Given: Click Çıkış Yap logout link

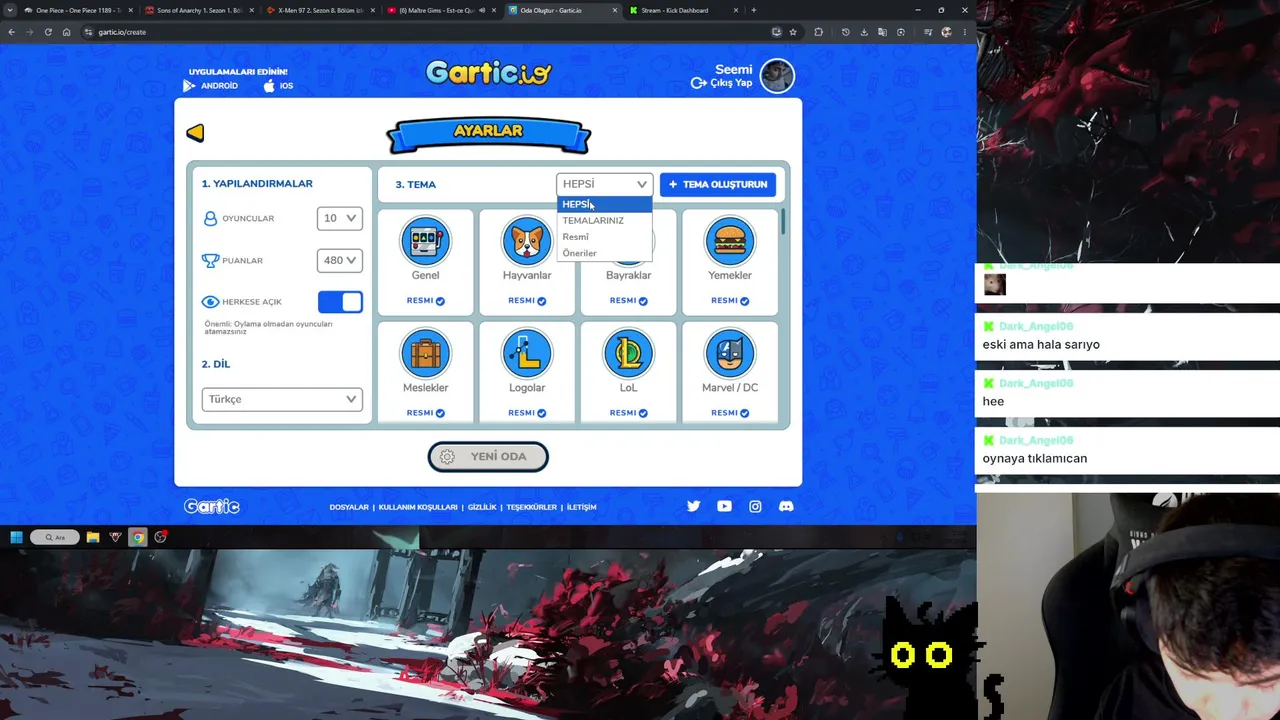Looking at the screenshot, I should coord(722,83).
